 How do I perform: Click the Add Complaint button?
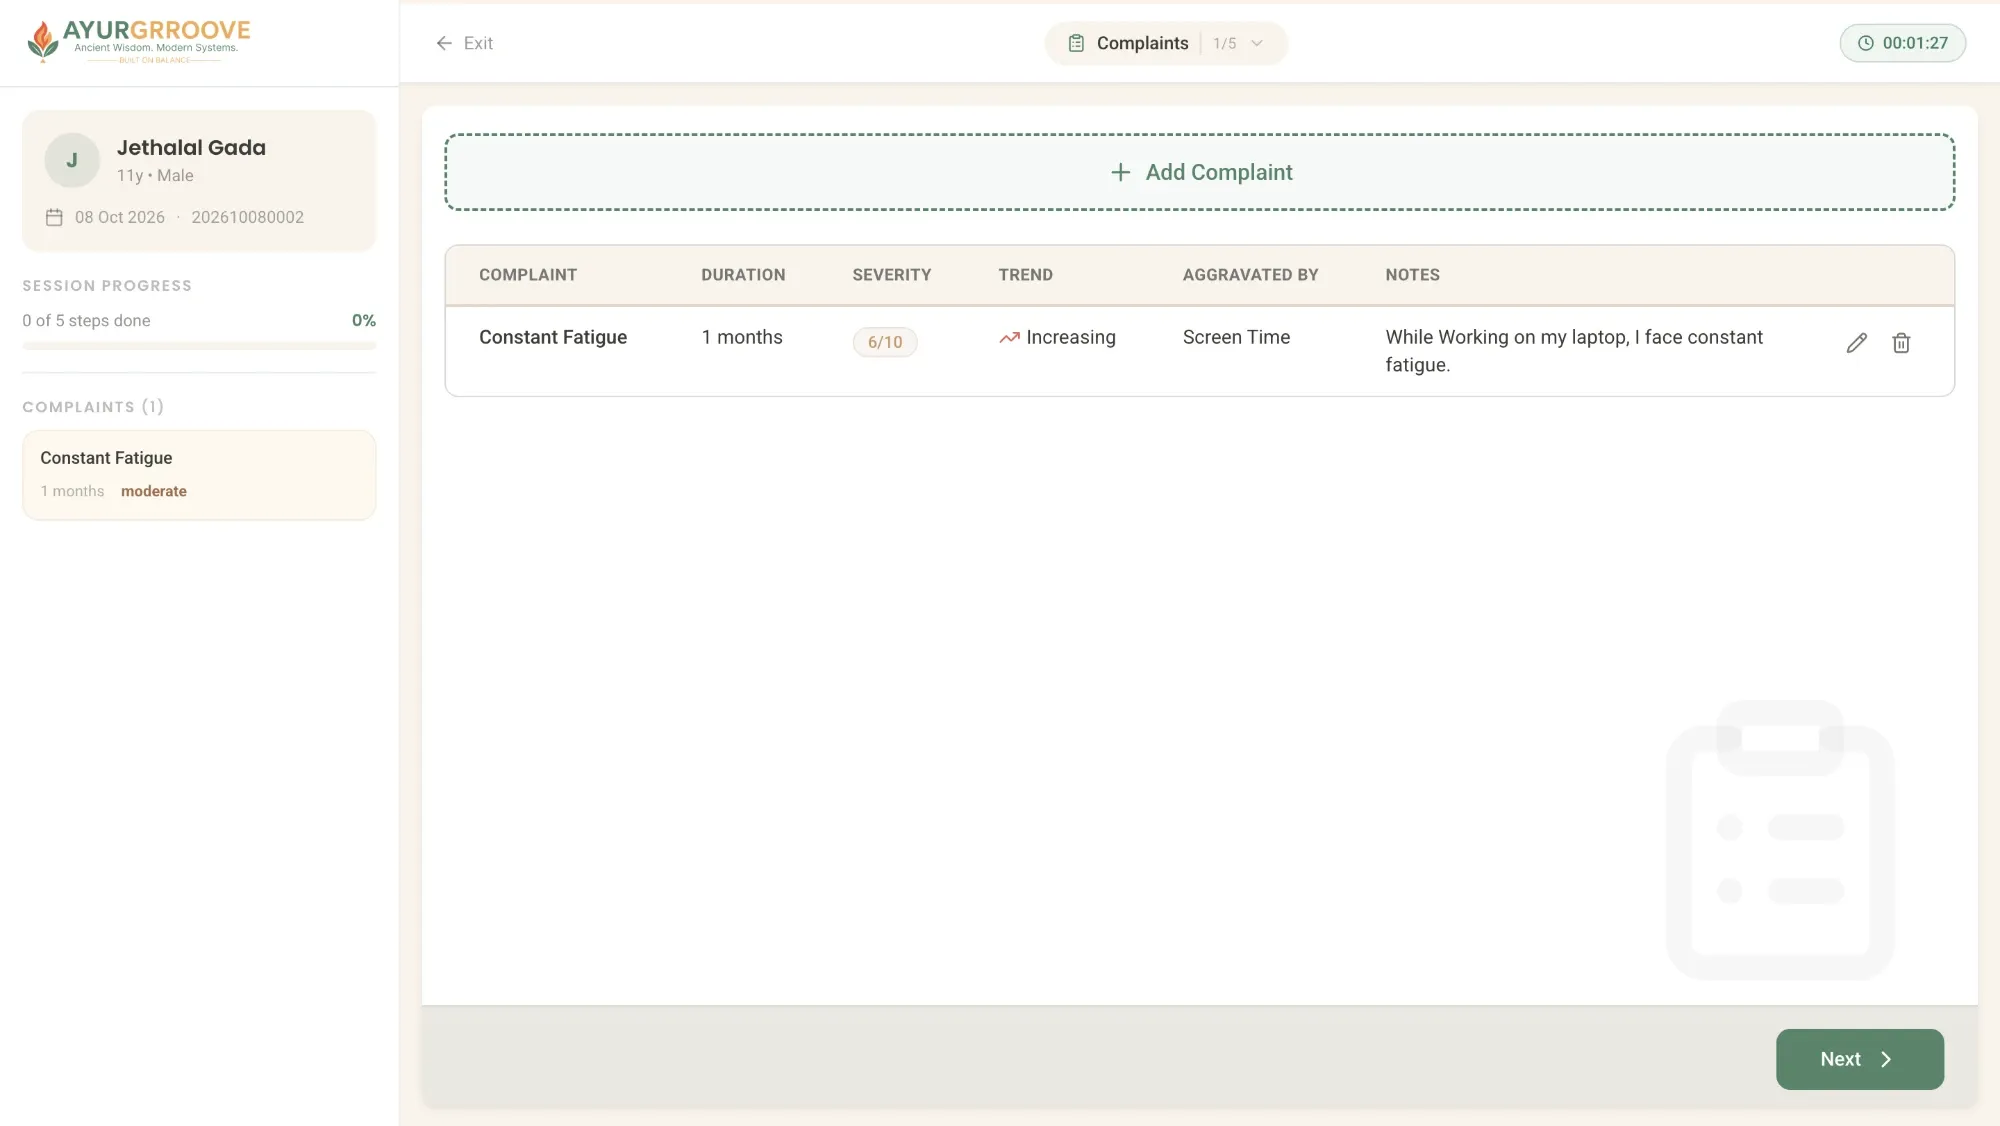pyautogui.click(x=1199, y=172)
